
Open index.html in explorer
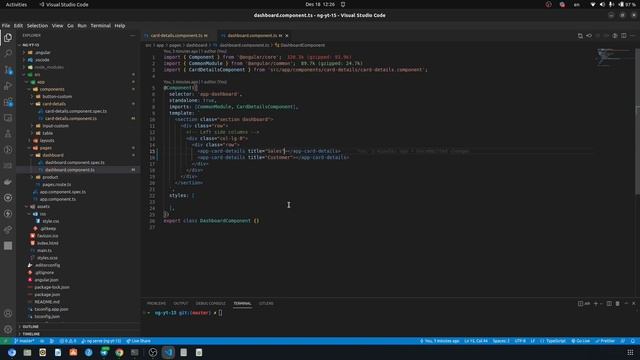47,243
